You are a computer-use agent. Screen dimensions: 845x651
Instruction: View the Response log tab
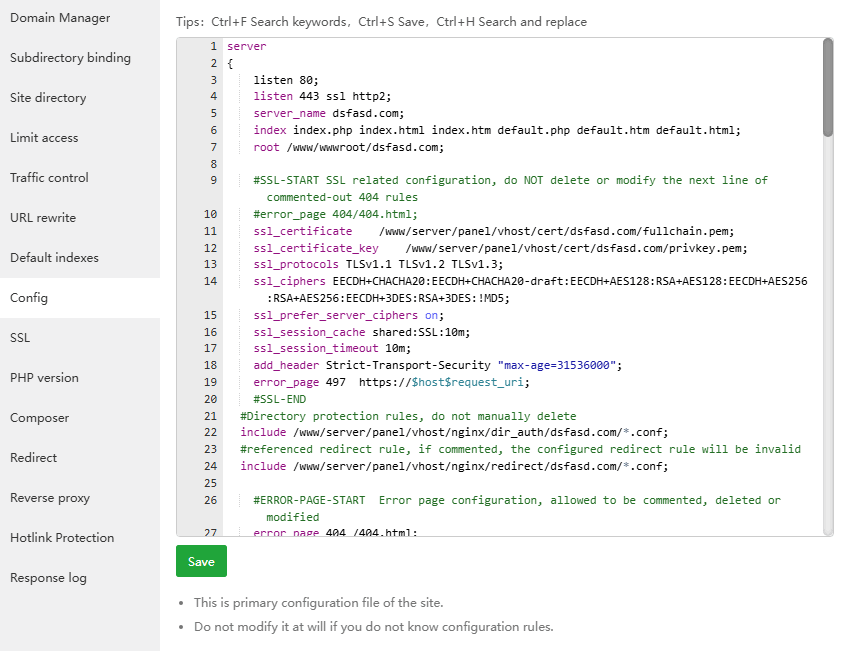[x=48, y=578]
